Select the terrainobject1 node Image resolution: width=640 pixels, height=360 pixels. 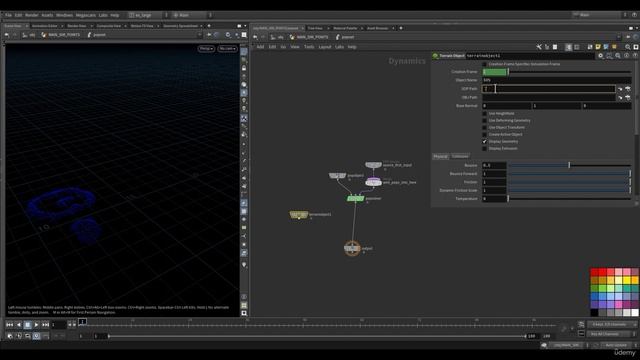[x=299, y=214]
